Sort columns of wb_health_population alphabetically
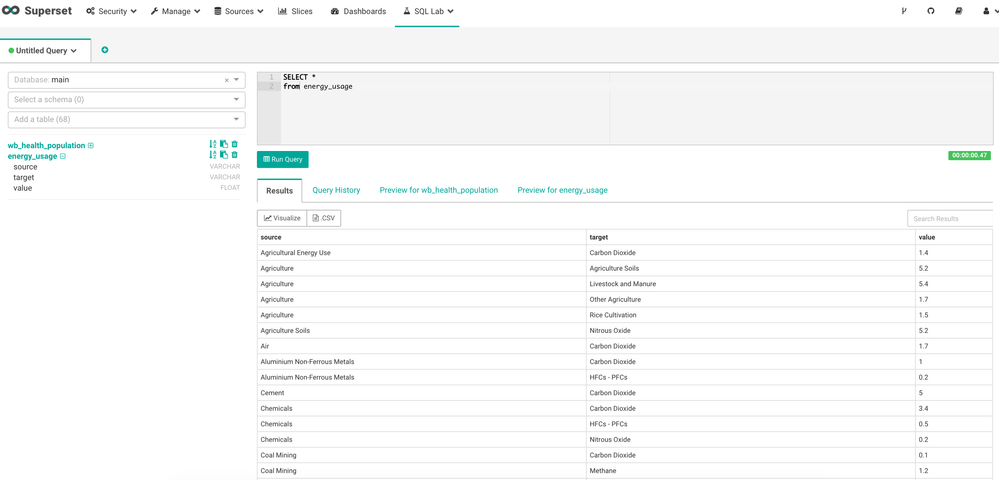Screen dimensions: 999x480 point(213,145)
